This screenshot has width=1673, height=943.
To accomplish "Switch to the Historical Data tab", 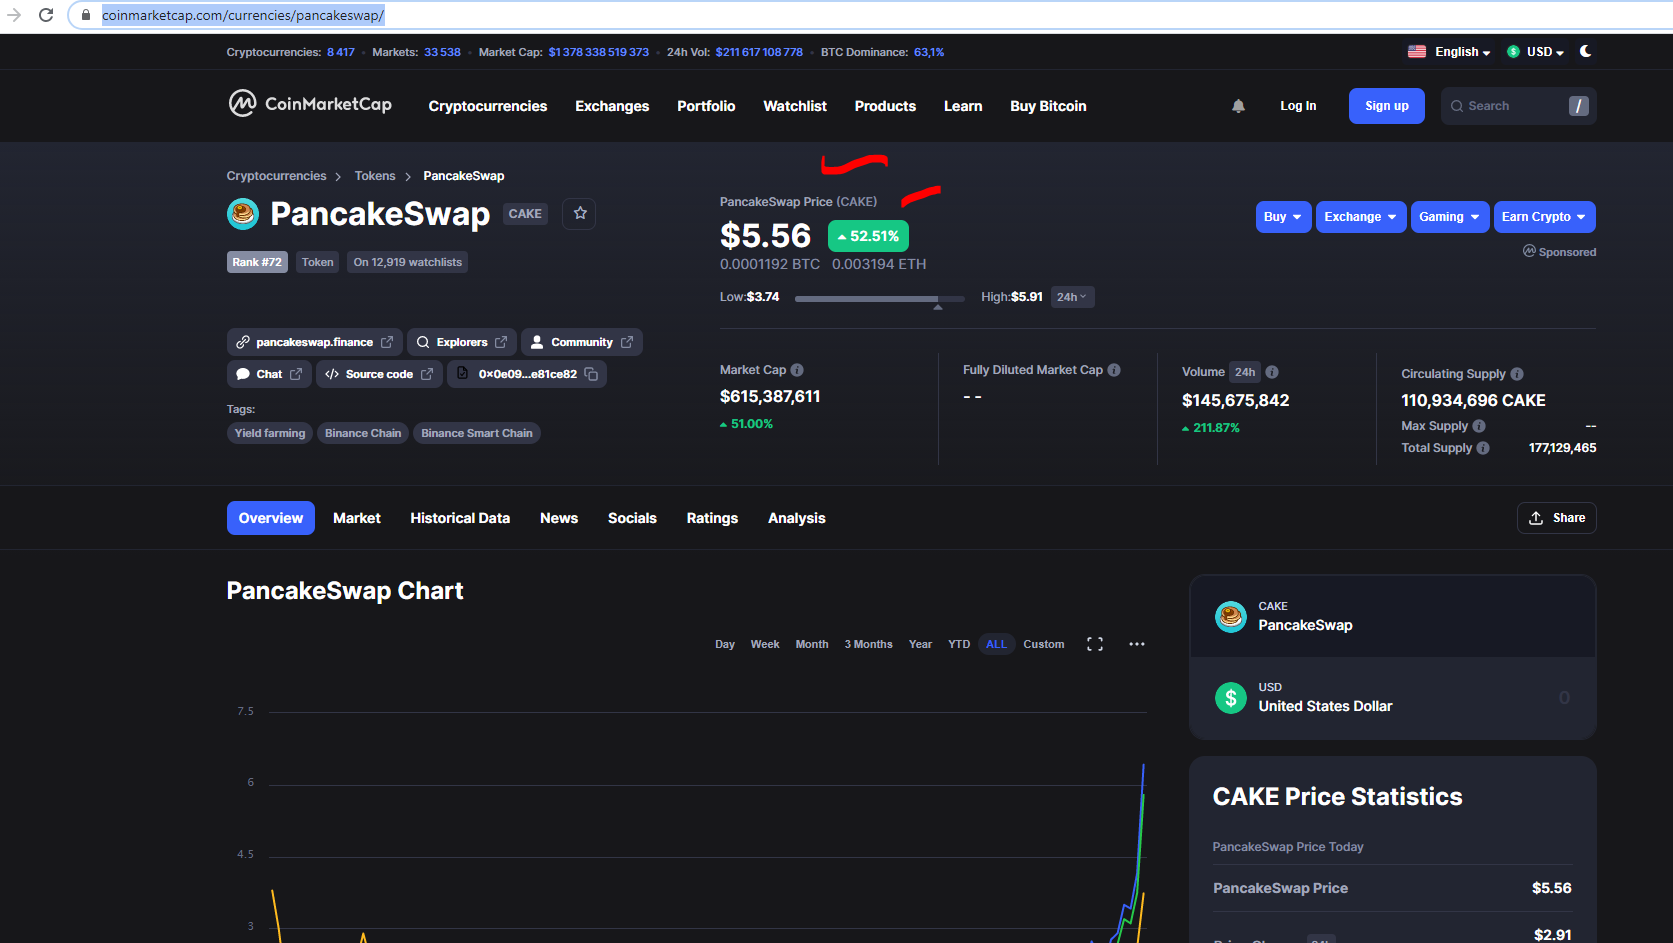I will (459, 517).
